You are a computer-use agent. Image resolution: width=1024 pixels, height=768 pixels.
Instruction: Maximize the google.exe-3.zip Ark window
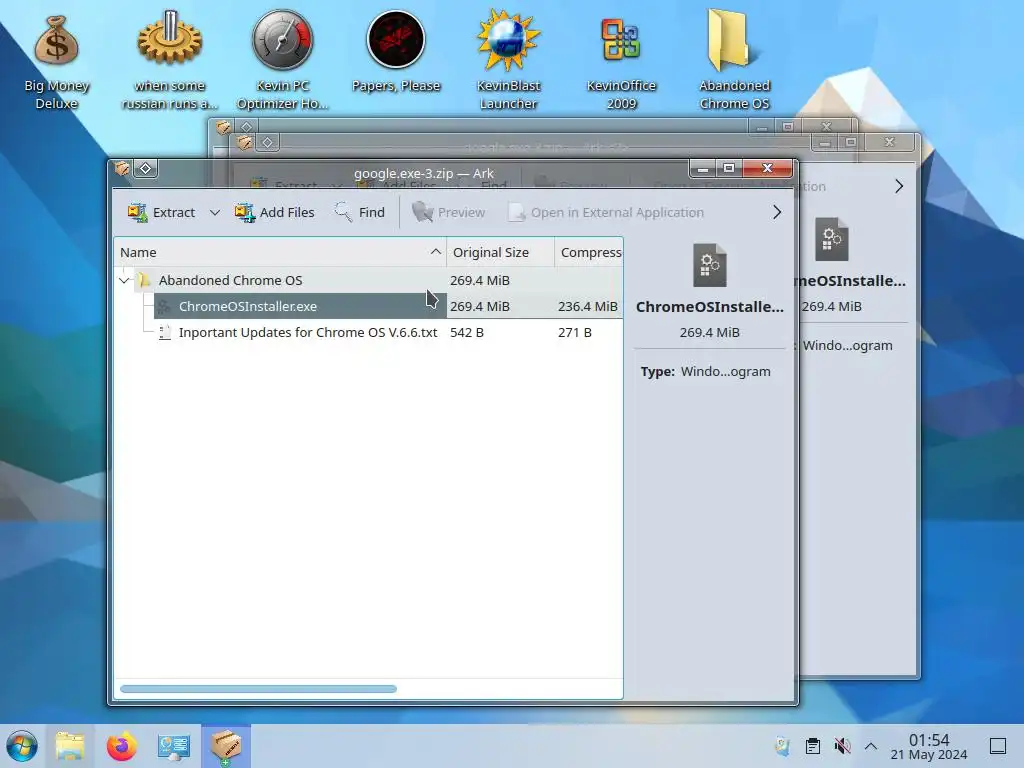coord(729,168)
